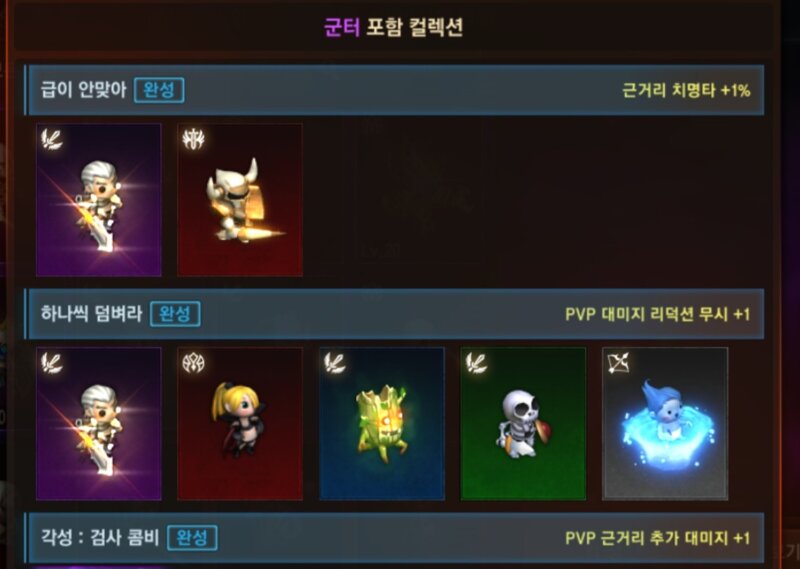The height and width of the screenshot is (569, 800).
Task: Click the class icon on the blonde girl card
Action: tap(193, 363)
